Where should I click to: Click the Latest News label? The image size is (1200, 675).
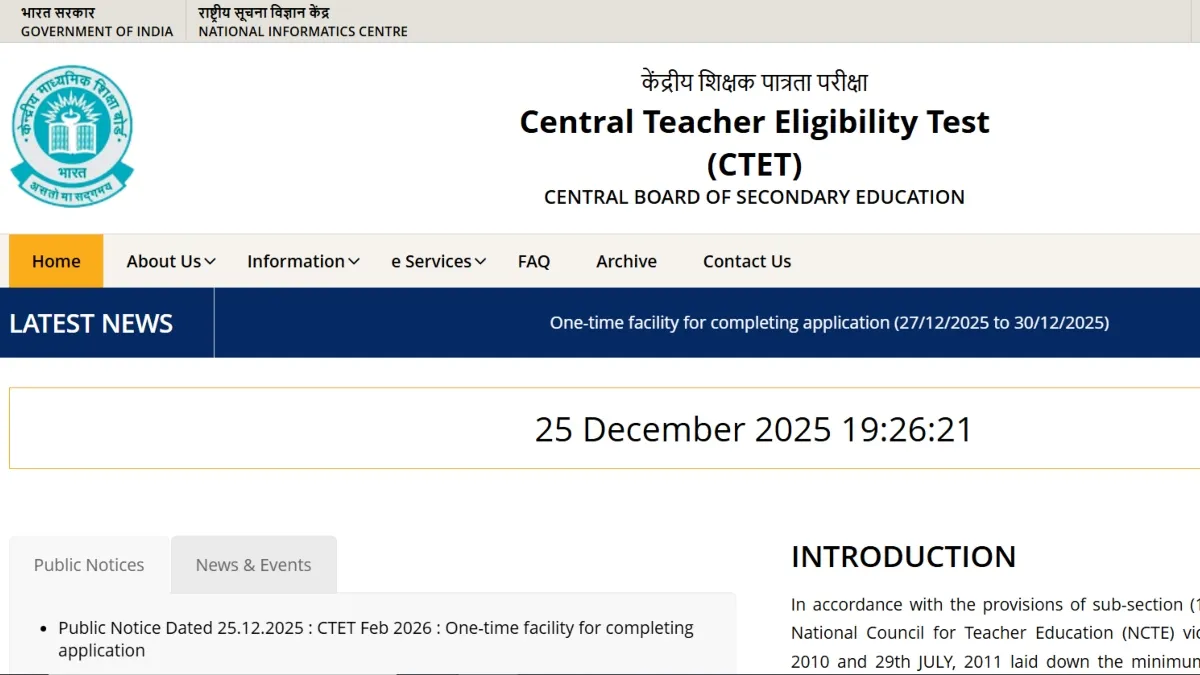91,324
